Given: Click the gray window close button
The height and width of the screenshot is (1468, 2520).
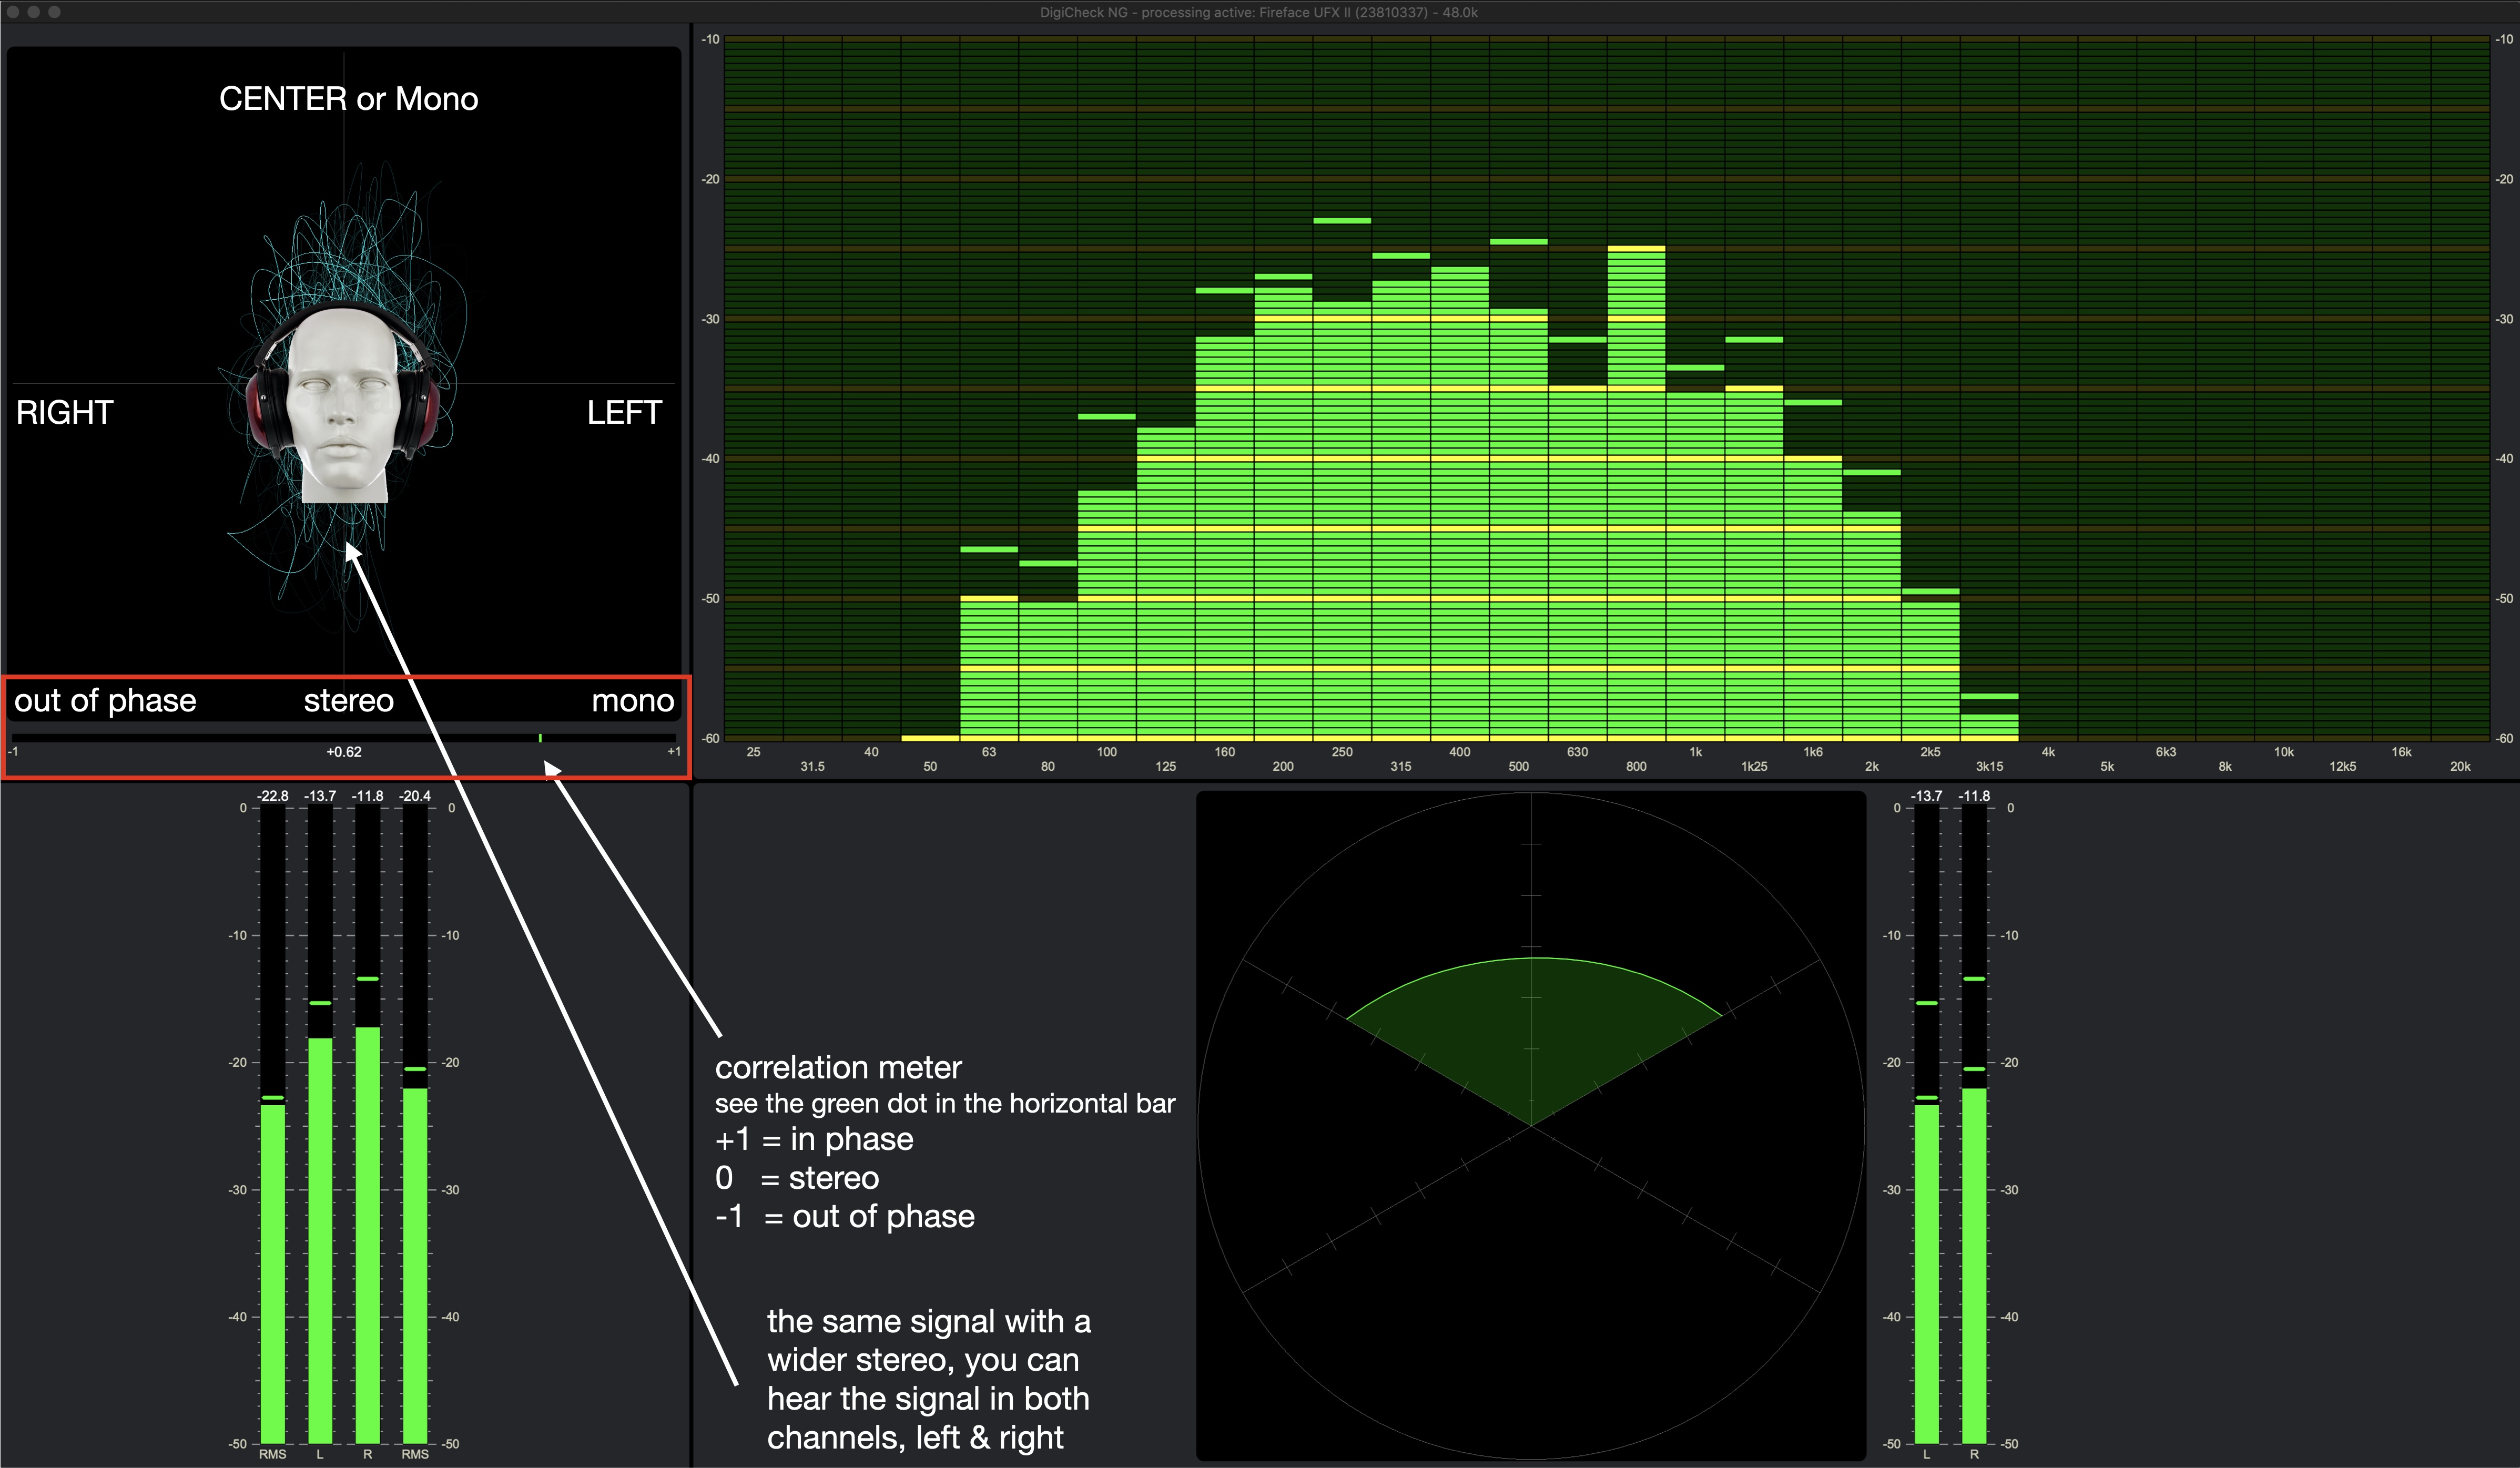Looking at the screenshot, I should 12,12.
